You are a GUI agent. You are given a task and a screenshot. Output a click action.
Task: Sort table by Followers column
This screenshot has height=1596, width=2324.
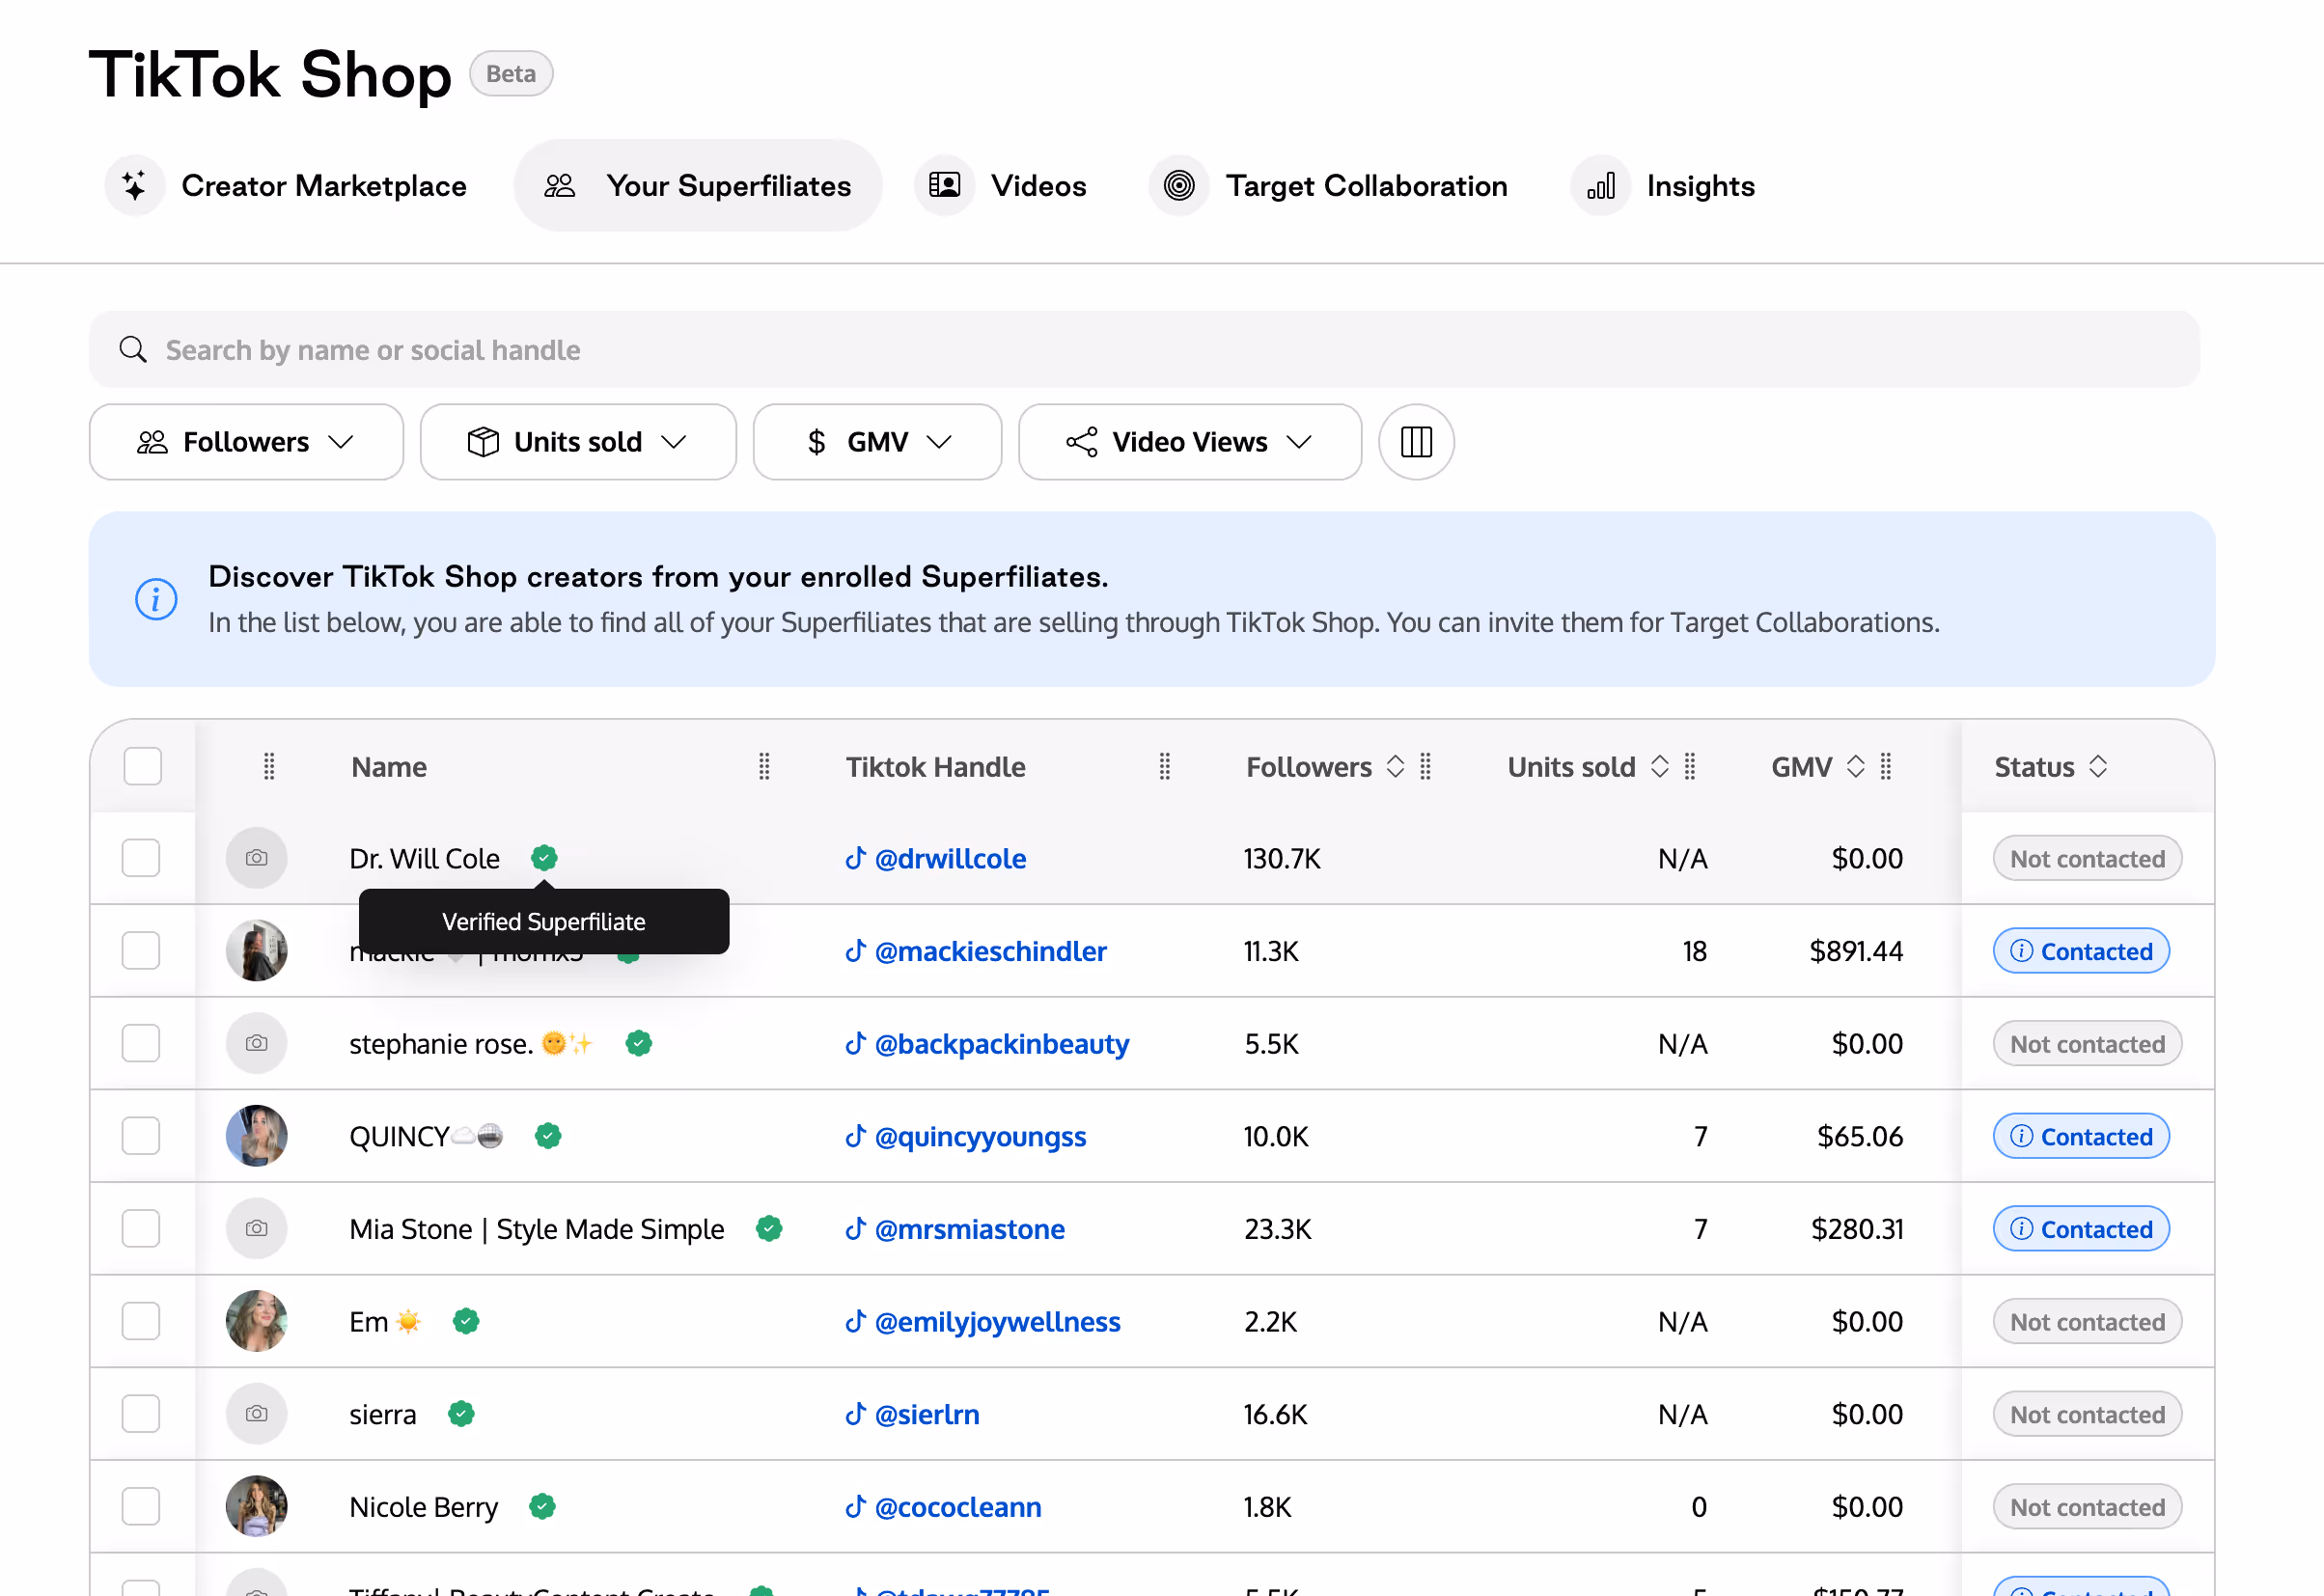1395,766
